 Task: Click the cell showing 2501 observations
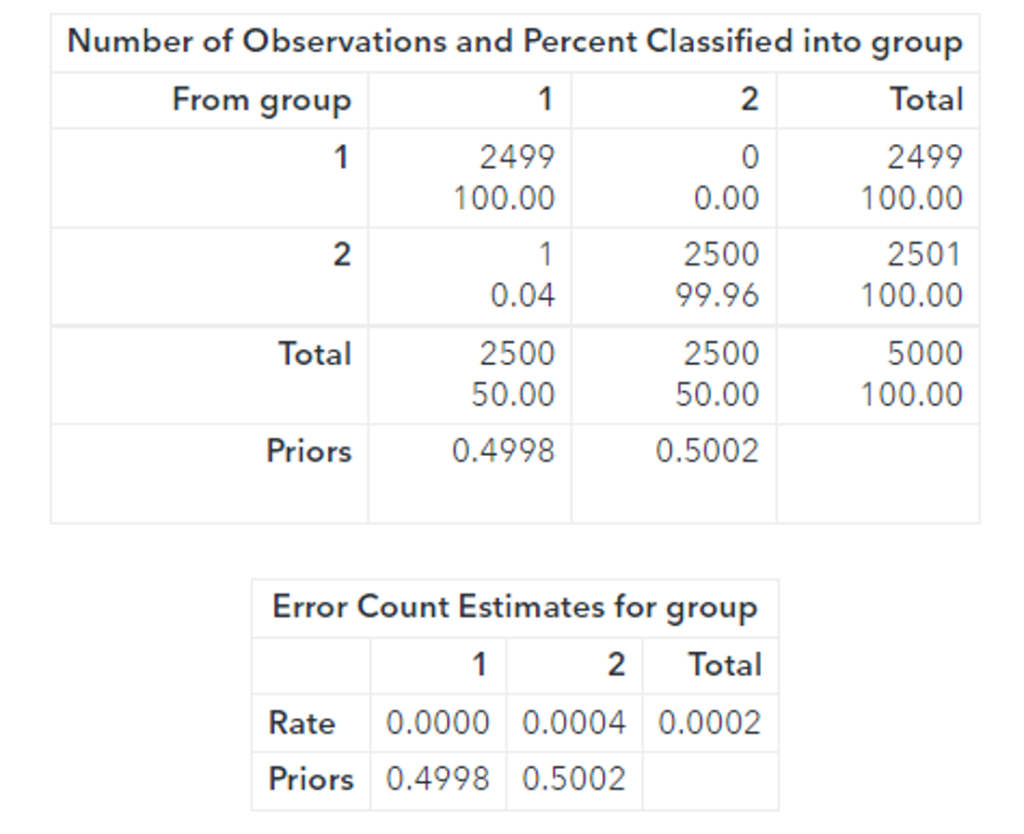point(925,256)
